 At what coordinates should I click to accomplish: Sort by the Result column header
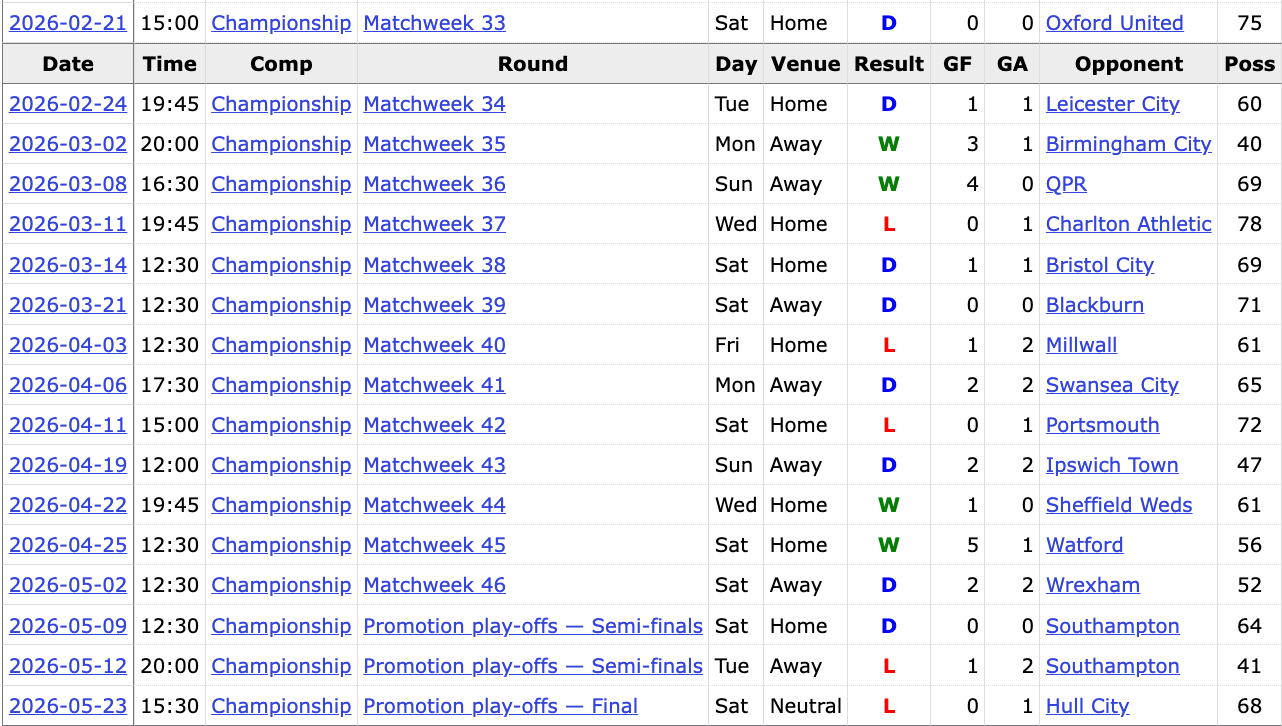889,64
